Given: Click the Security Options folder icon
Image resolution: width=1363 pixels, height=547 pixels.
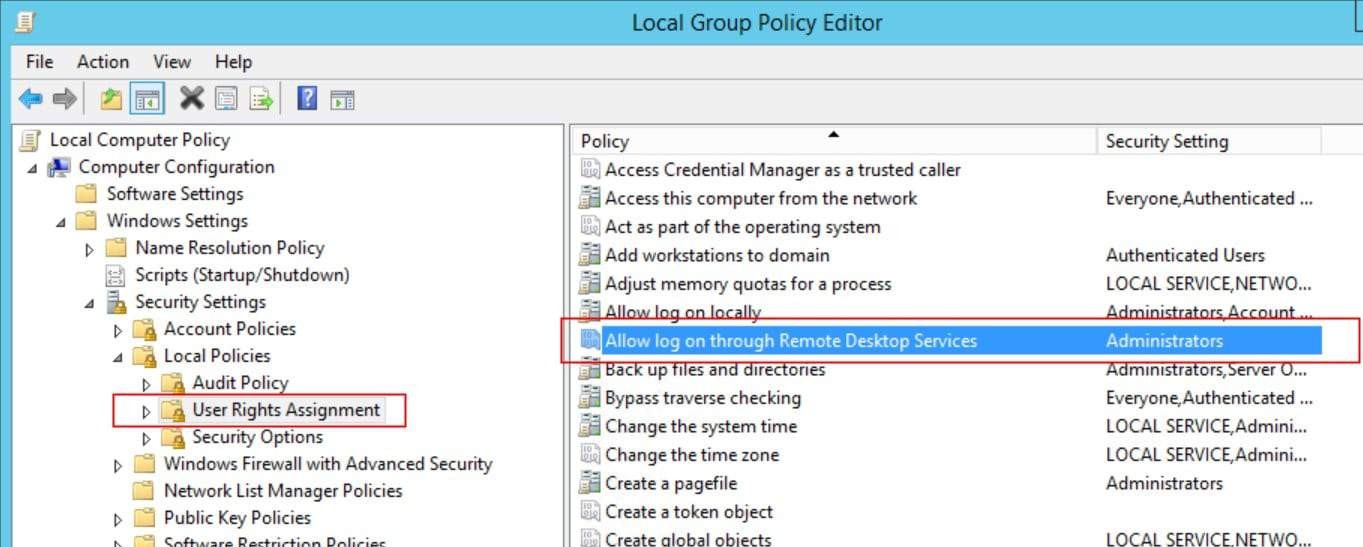Looking at the screenshot, I should pyautogui.click(x=174, y=437).
